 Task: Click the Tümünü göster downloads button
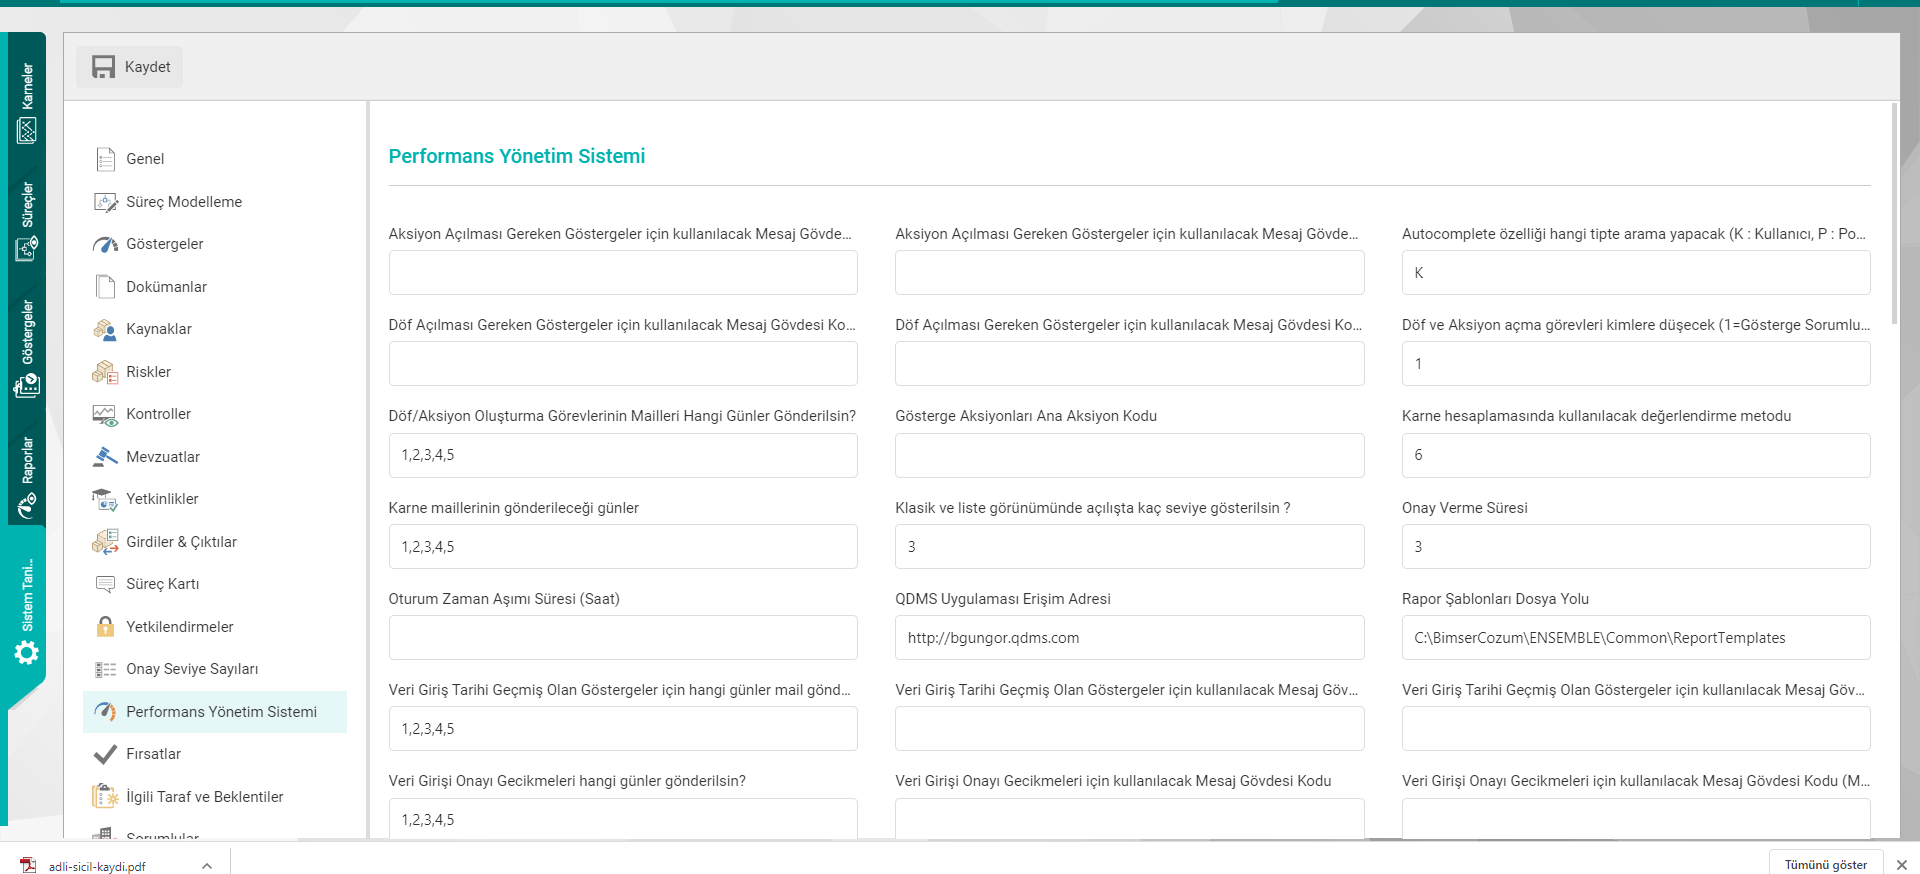pos(1825,864)
